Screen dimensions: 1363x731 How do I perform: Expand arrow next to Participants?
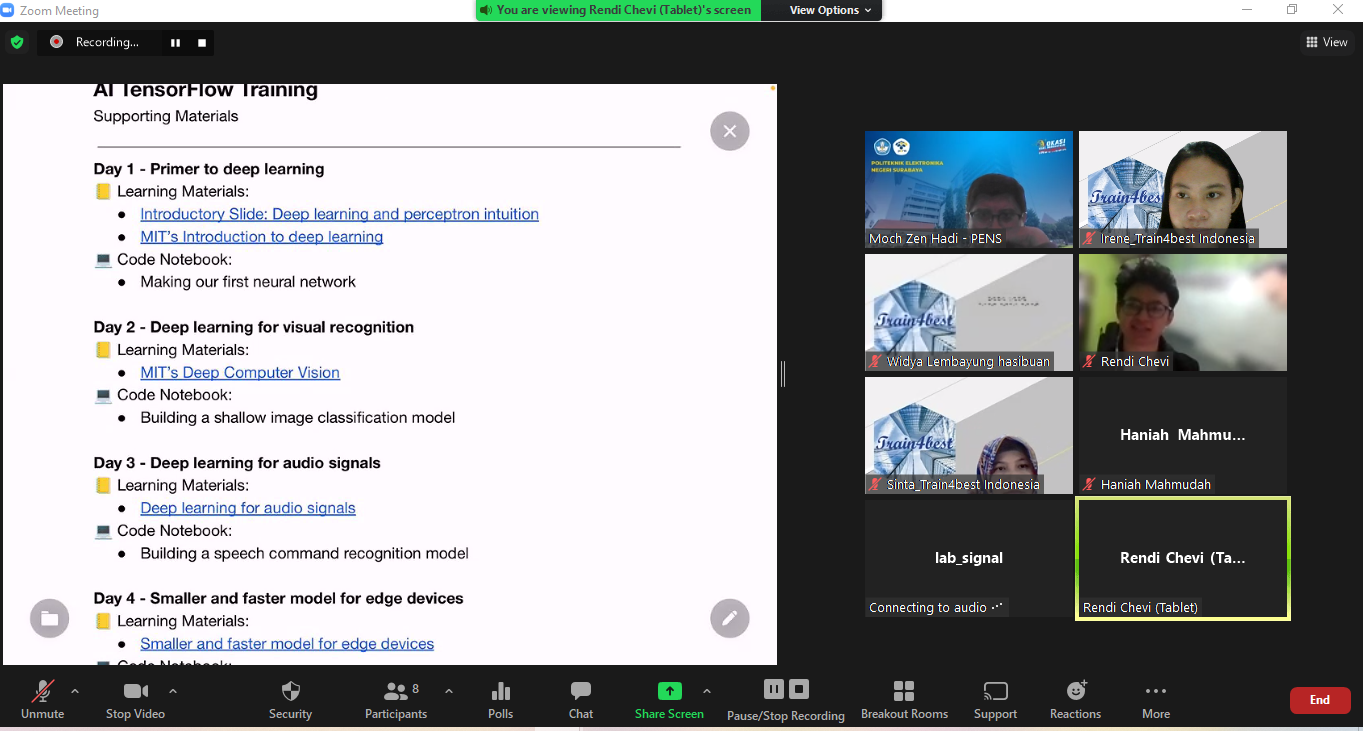448,691
